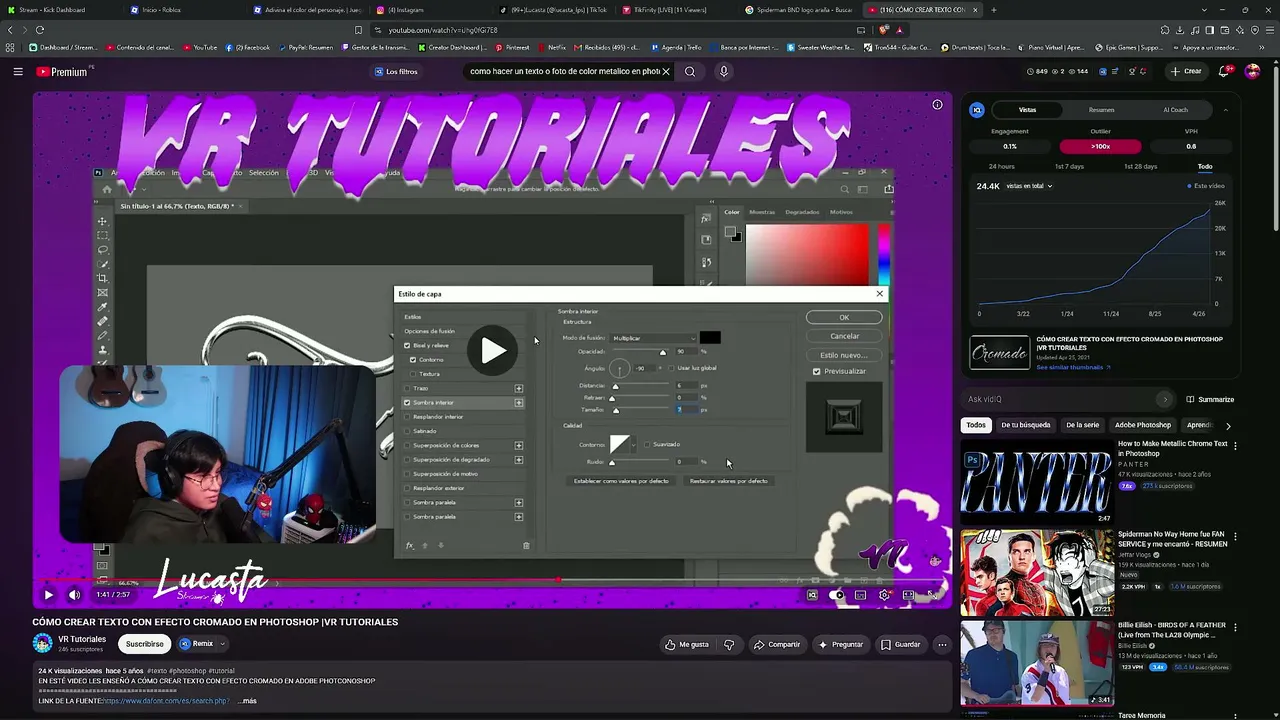Open more actions menu under video
Viewport: 1280px width, 720px height.
942,645
